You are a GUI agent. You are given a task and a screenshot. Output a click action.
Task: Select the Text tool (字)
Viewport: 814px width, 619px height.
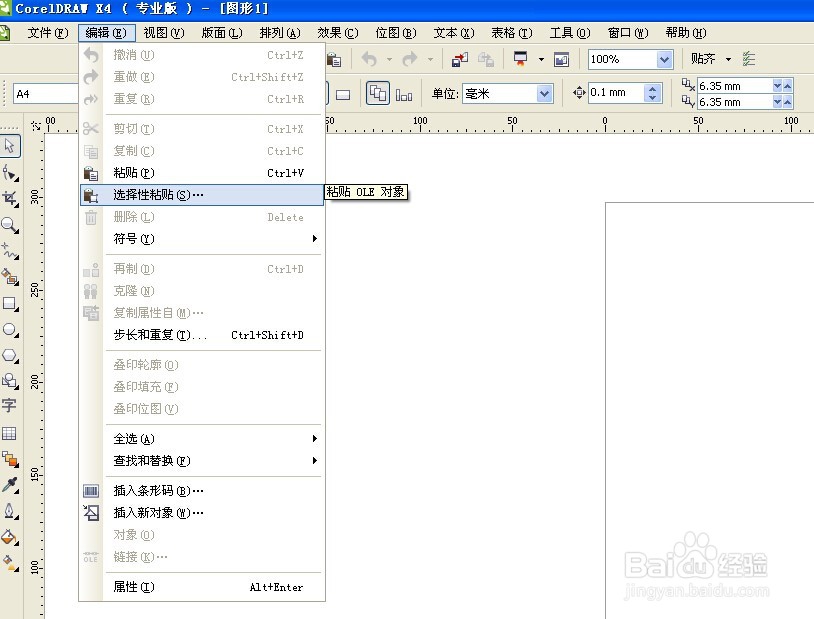9,406
